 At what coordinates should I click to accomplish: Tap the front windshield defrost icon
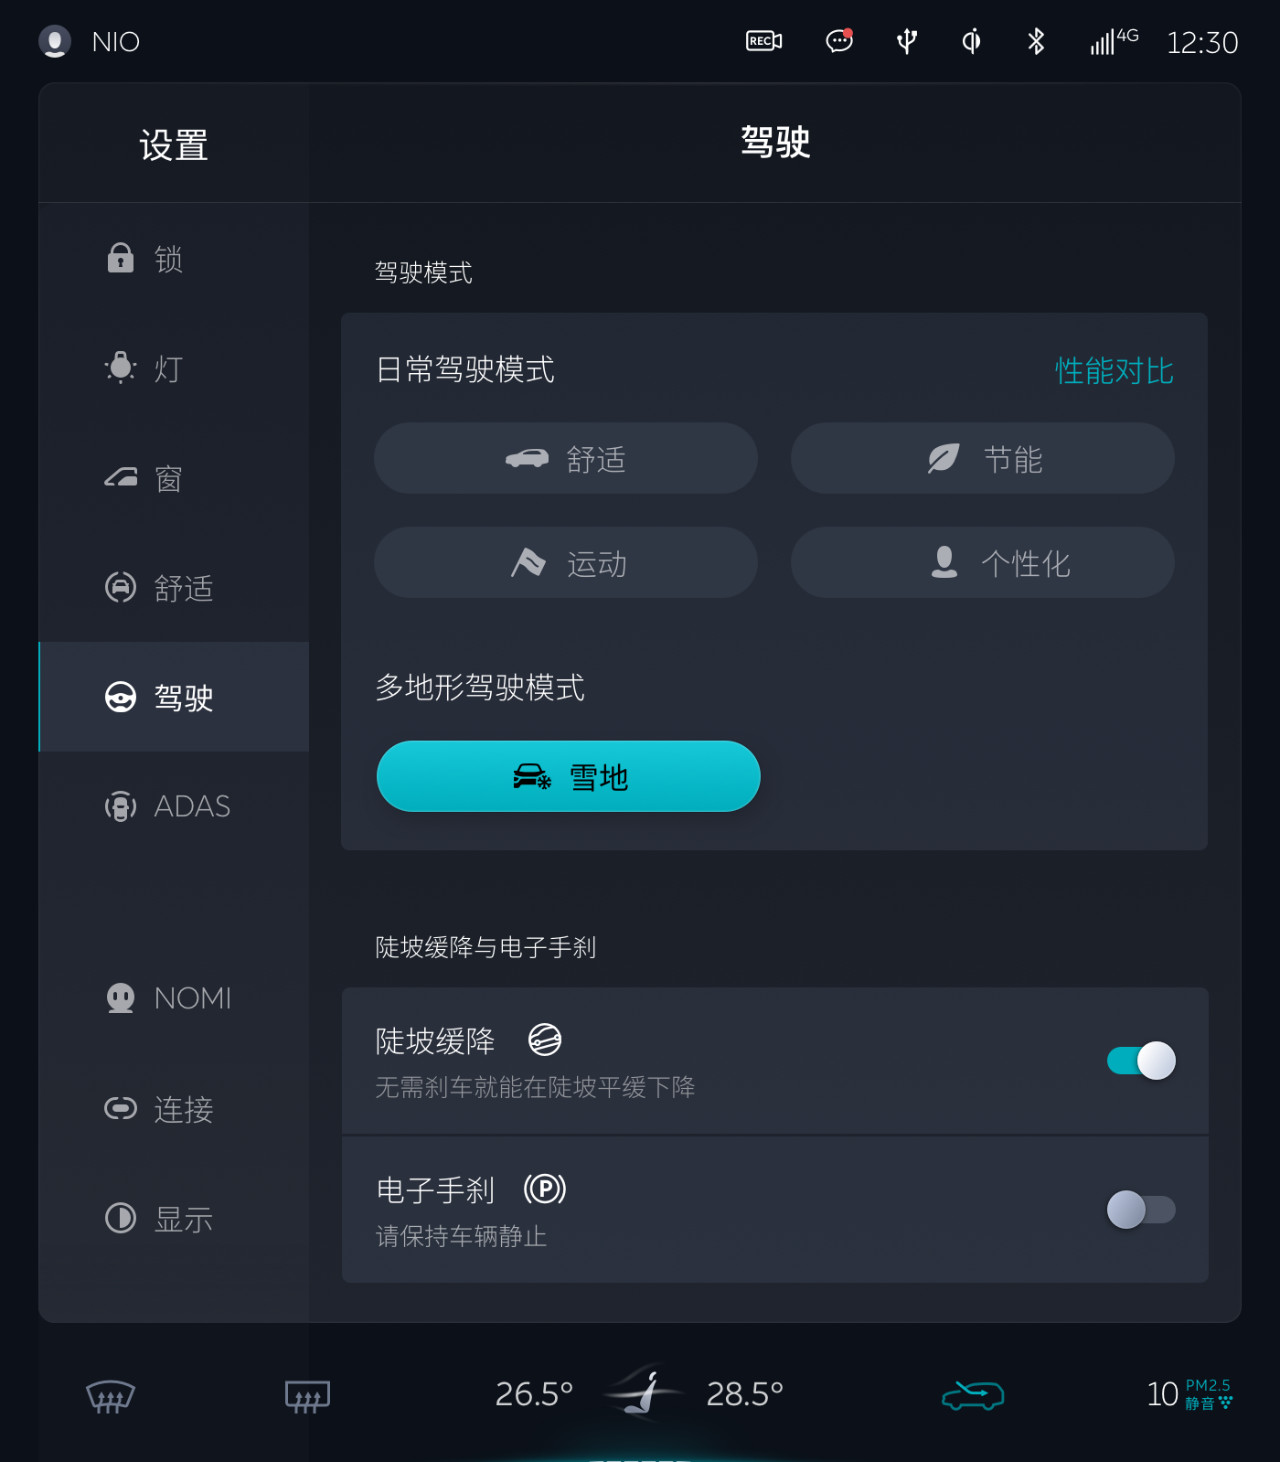point(111,1396)
